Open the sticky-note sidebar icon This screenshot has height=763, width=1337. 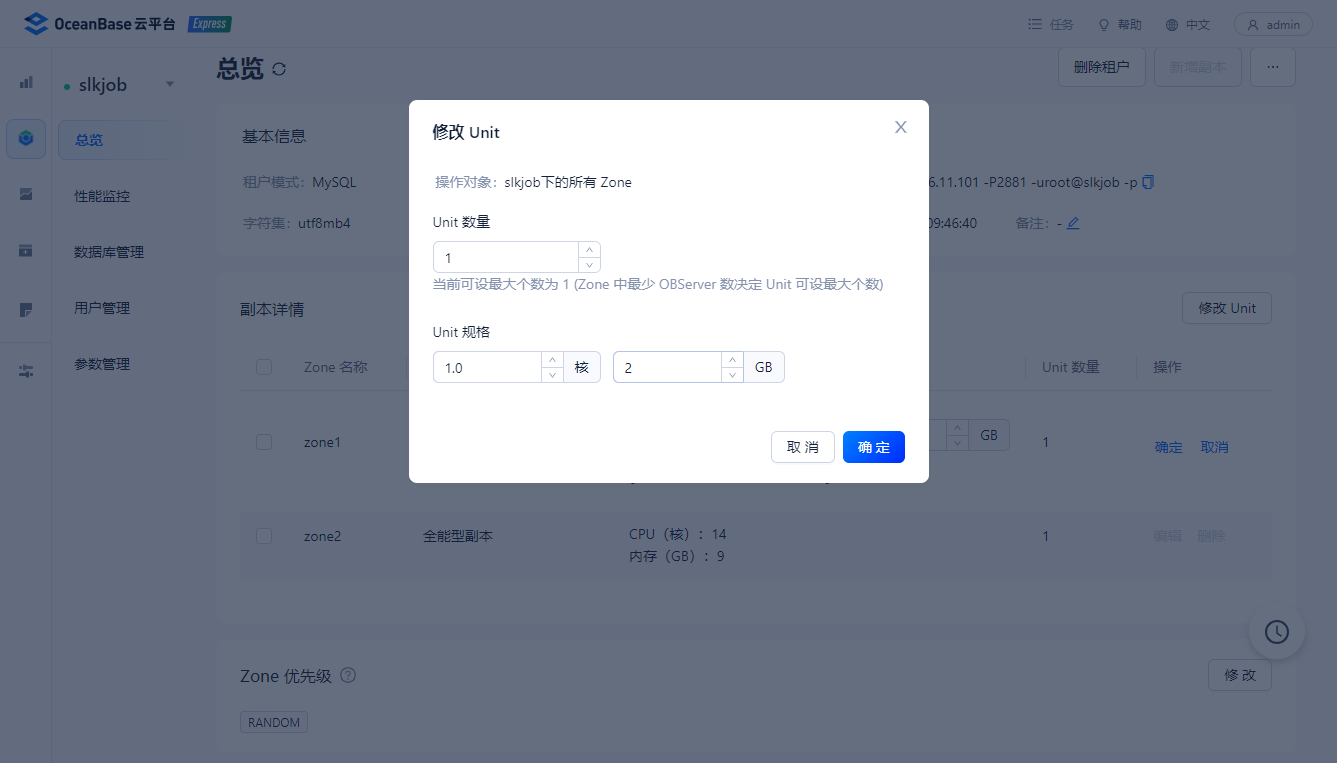(x=26, y=310)
